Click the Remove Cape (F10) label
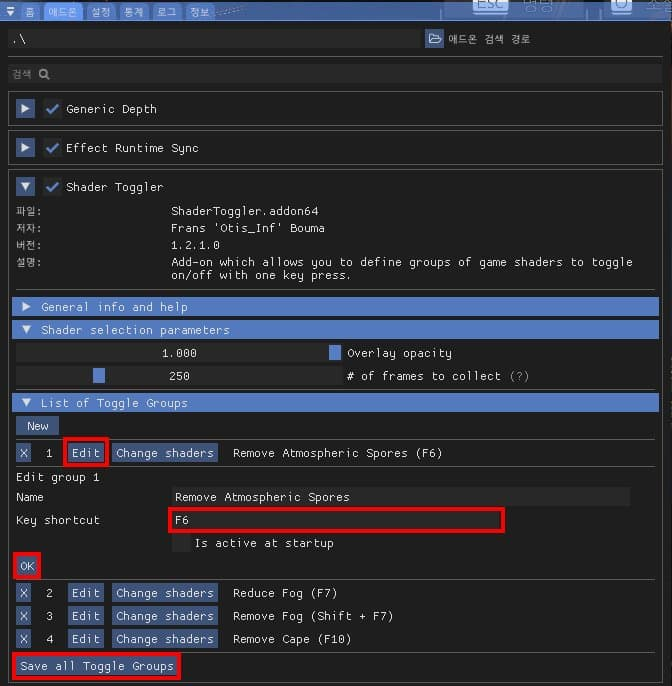 [292, 639]
